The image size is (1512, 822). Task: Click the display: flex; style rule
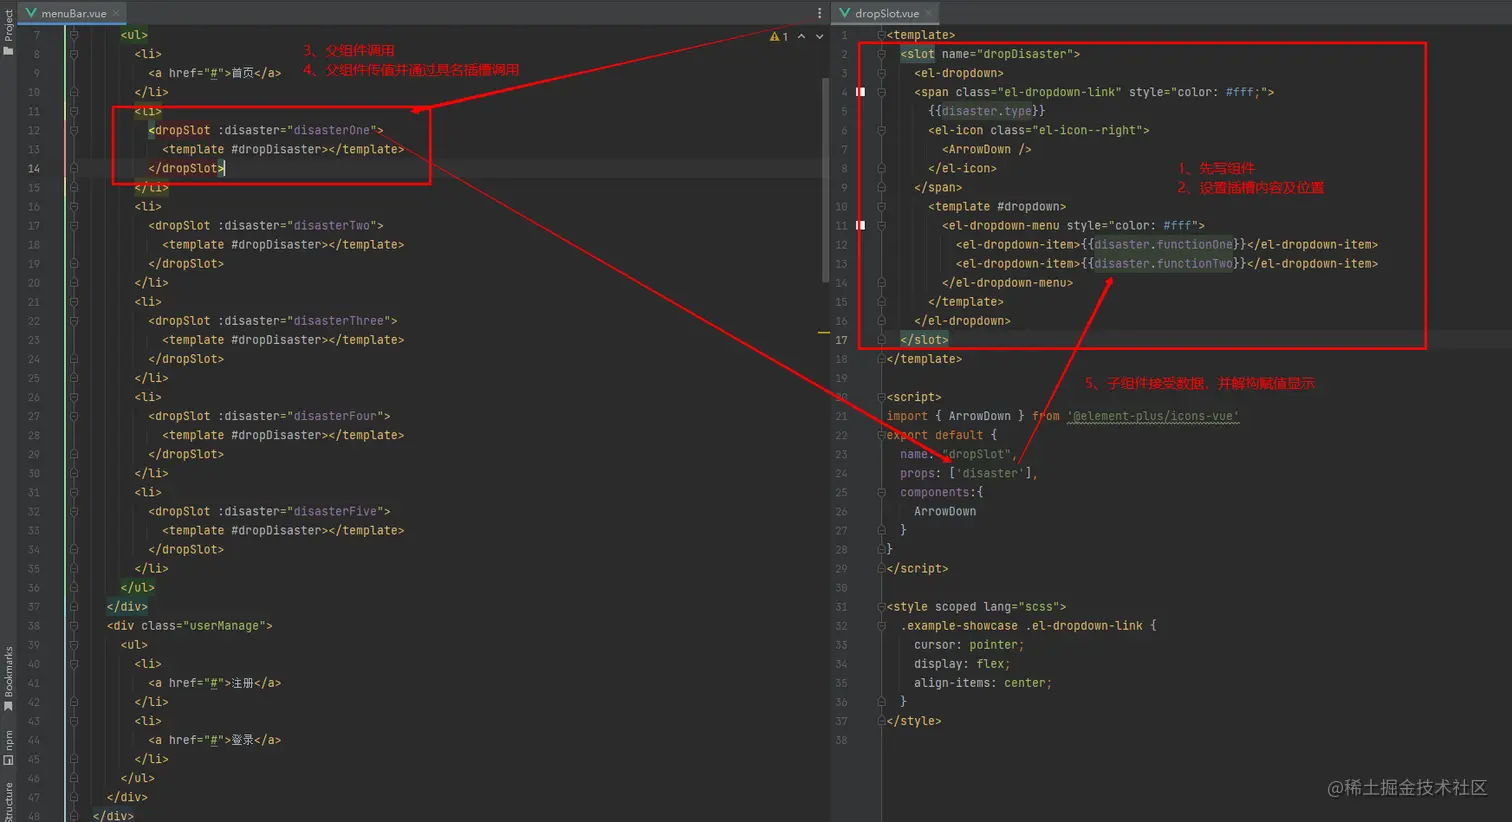pos(962,664)
